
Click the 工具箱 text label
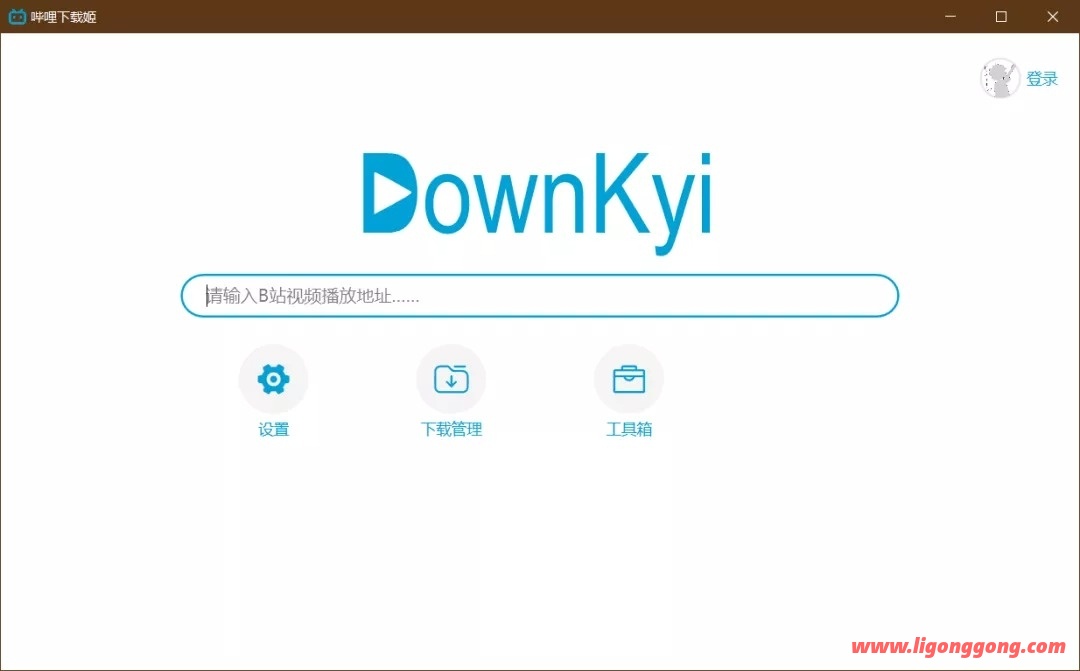coord(629,430)
